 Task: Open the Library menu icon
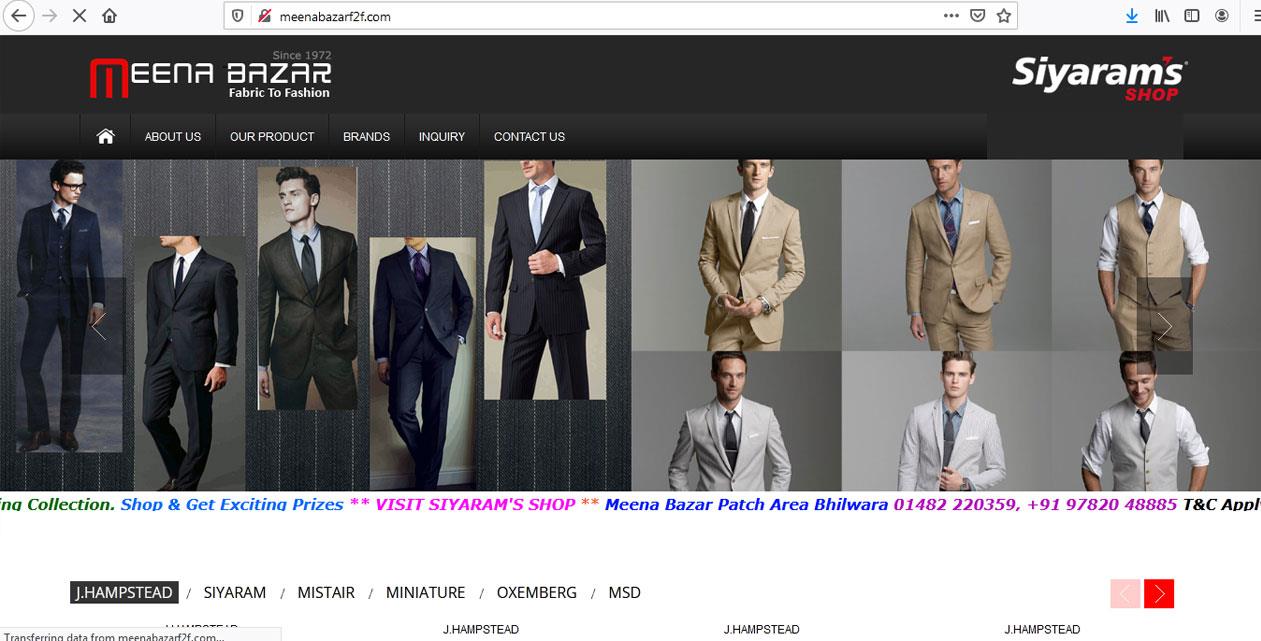pyautogui.click(x=1163, y=16)
